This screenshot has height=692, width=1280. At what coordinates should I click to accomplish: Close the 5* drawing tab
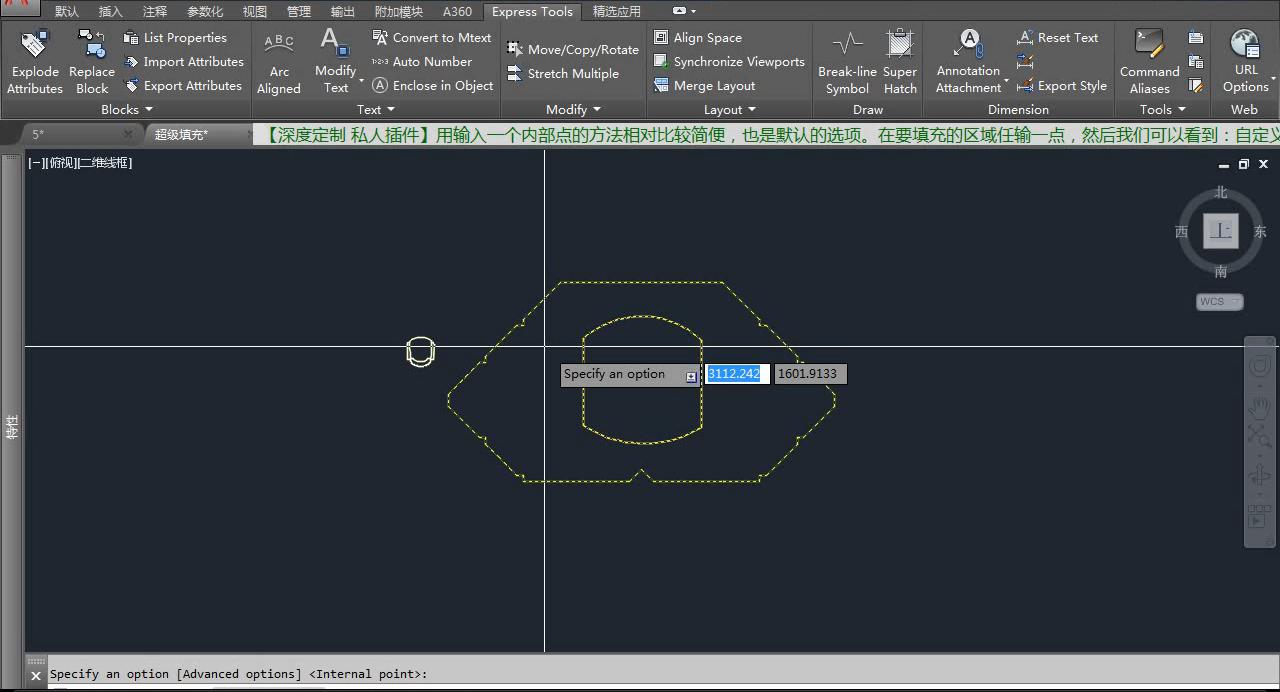[x=129, y=134]
